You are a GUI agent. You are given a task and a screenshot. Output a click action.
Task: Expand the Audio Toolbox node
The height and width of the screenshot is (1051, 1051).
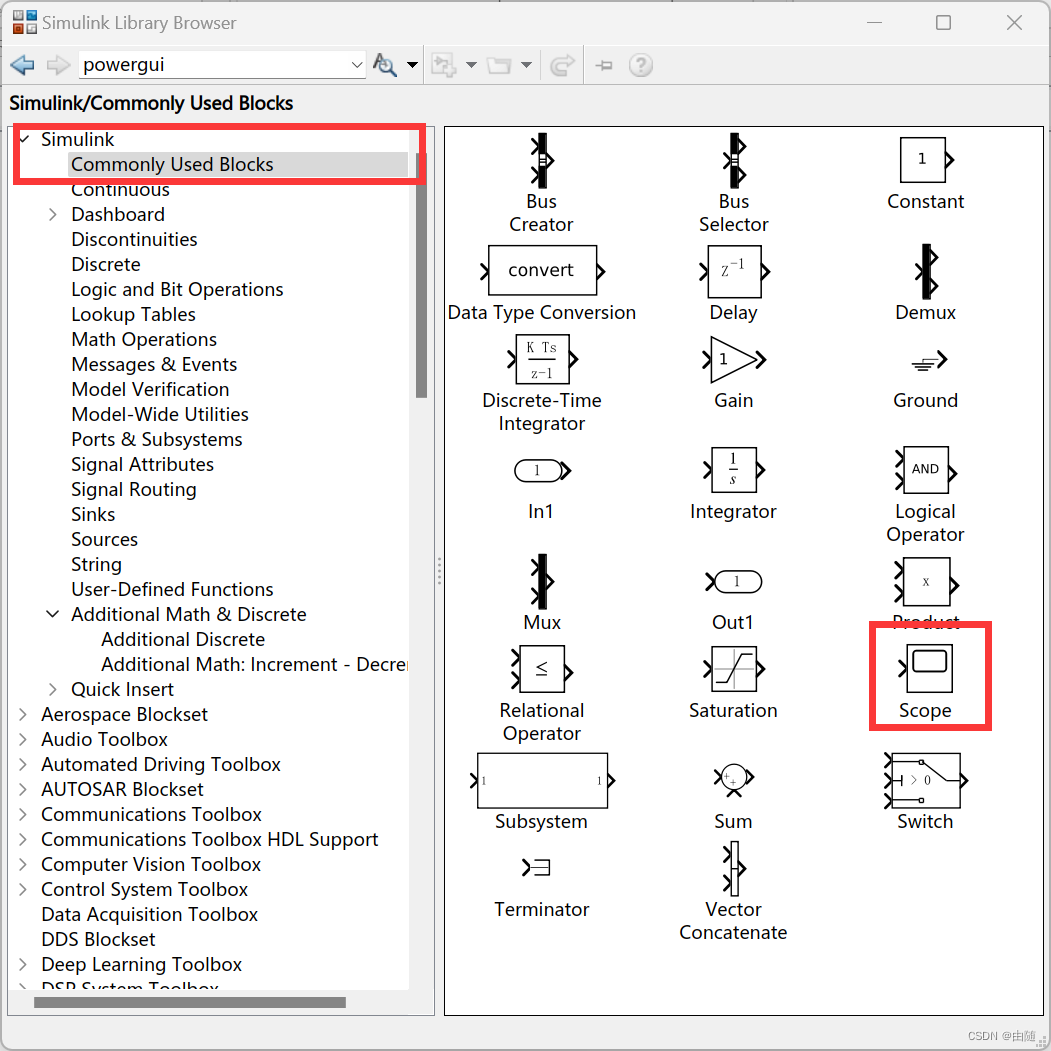(23, 739)
